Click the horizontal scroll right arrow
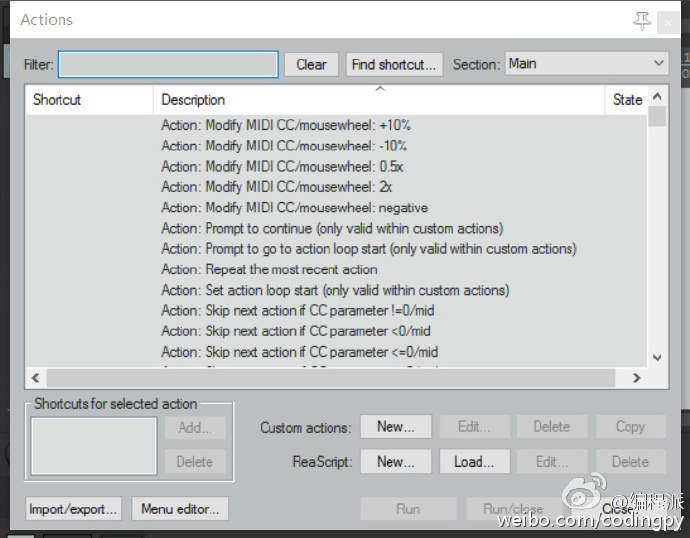The height and width of the screenshot is (538, 690). point(636,377)
